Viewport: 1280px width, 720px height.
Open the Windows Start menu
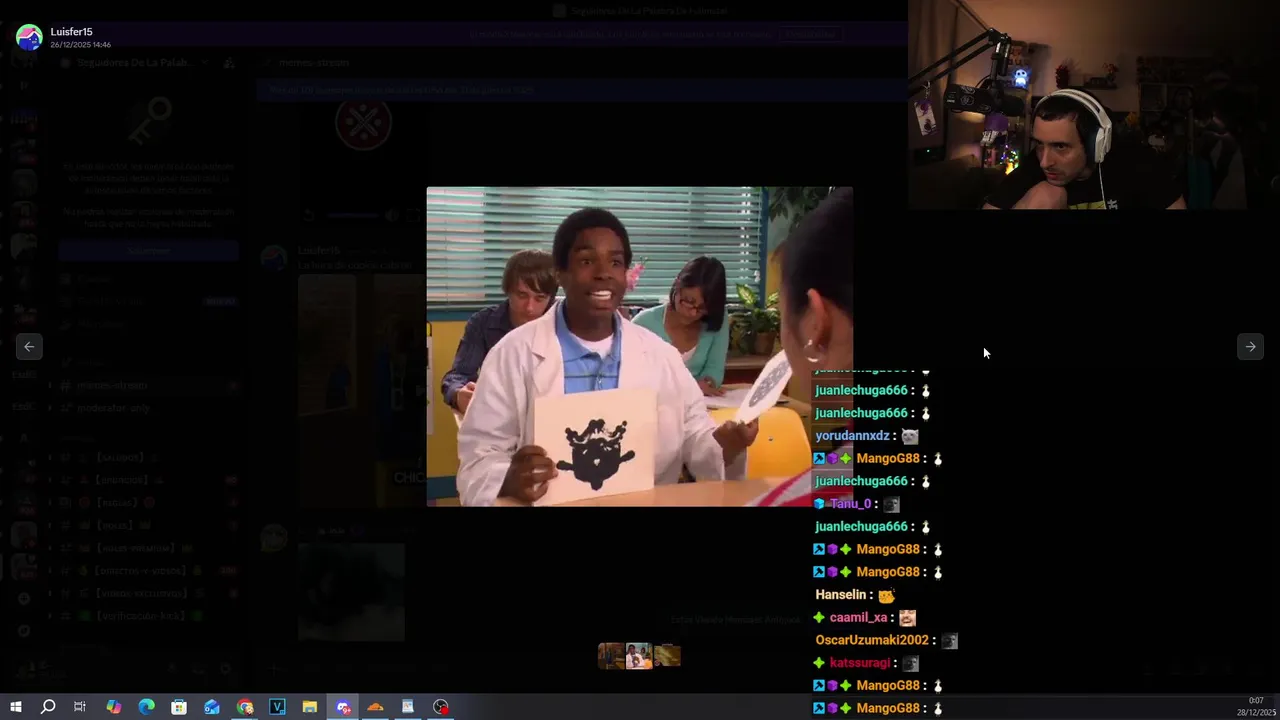(15, 707)
